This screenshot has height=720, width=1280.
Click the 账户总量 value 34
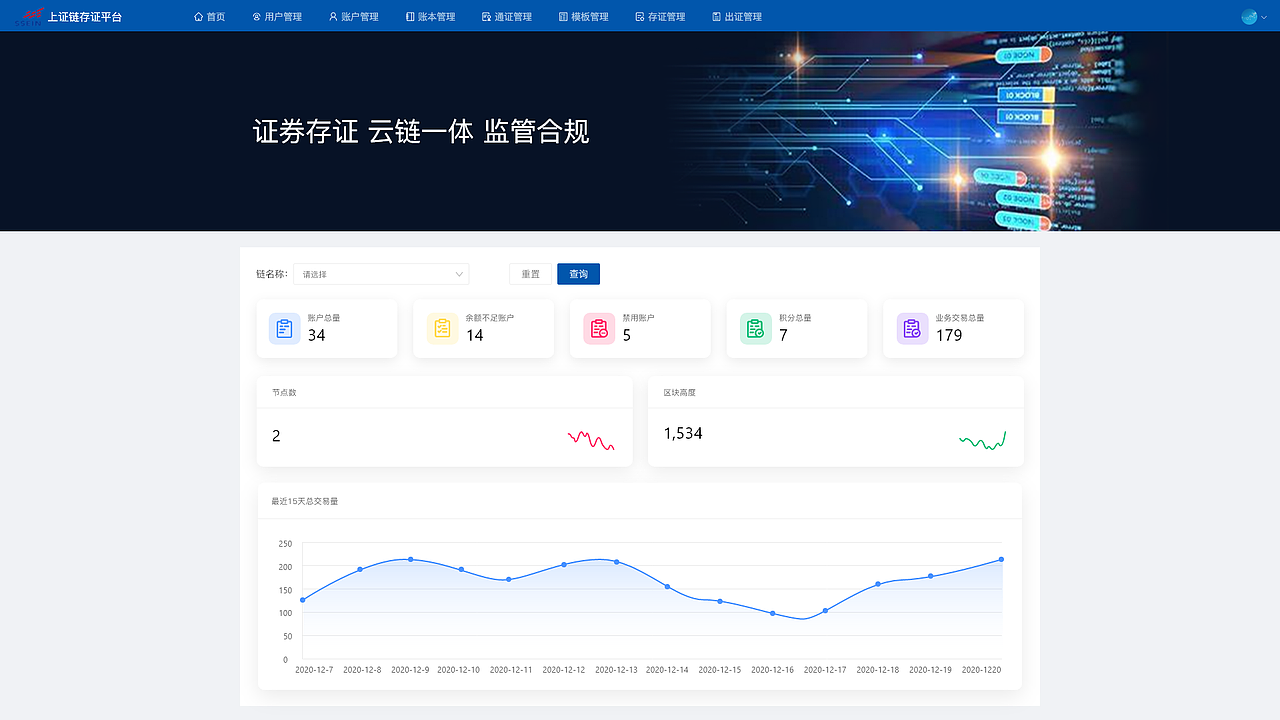pyautogui.click(x=317, y=336)
